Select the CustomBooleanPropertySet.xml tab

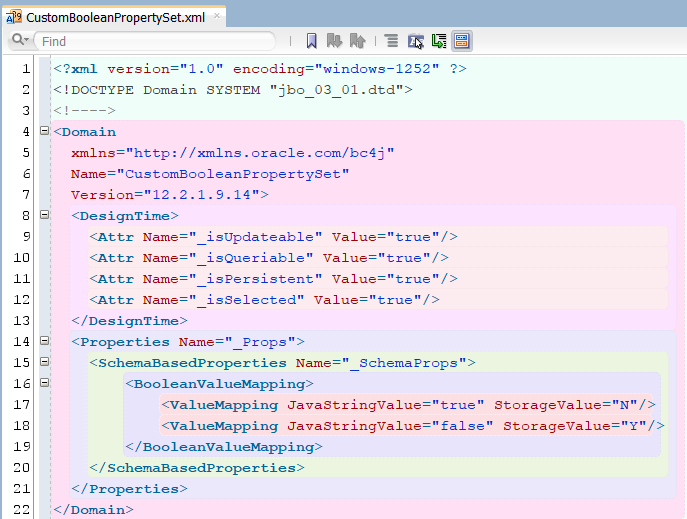(x=115, y=18)
